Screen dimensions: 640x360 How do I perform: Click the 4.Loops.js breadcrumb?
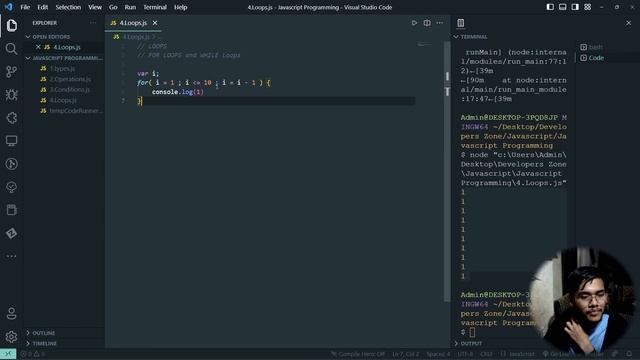click(x=136, y=37)
